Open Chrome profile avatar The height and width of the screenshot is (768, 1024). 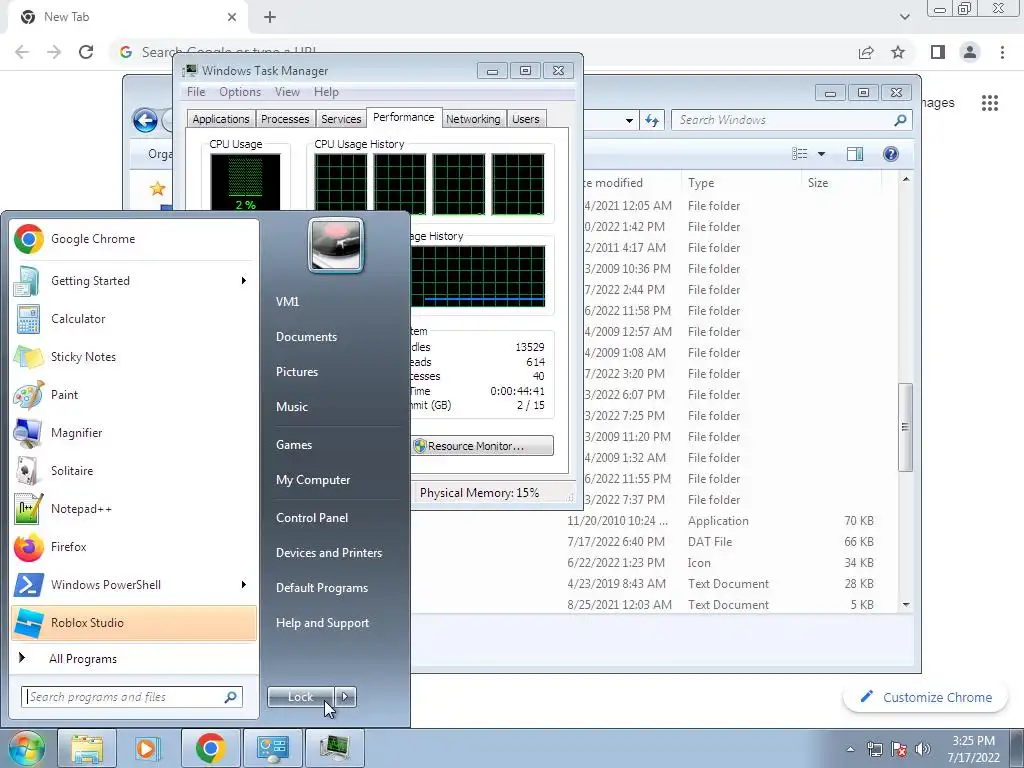click(970, 52)
